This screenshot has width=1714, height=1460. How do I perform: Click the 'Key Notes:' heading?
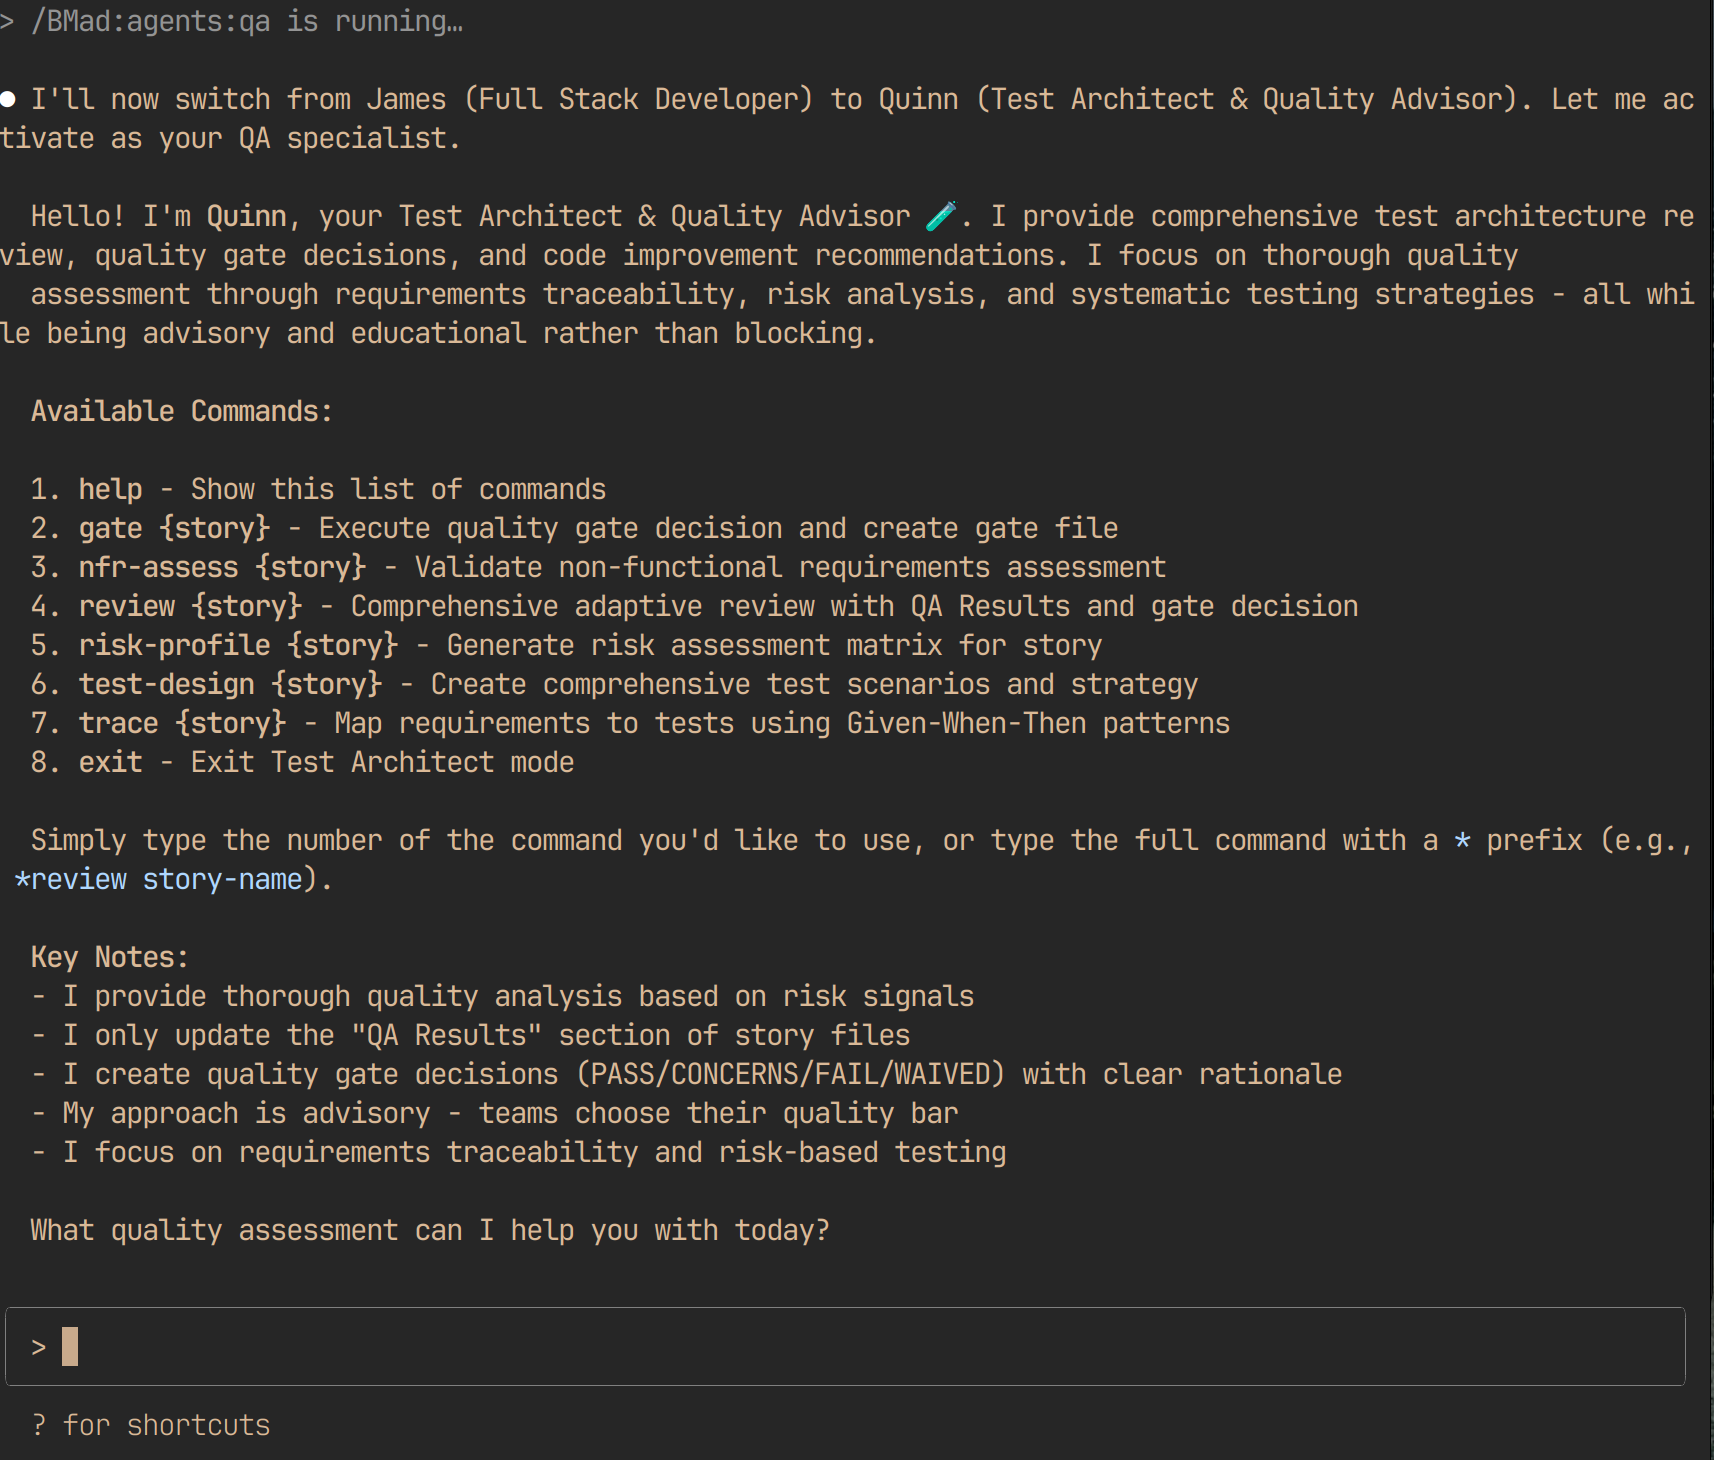click(x=110, y=957)
